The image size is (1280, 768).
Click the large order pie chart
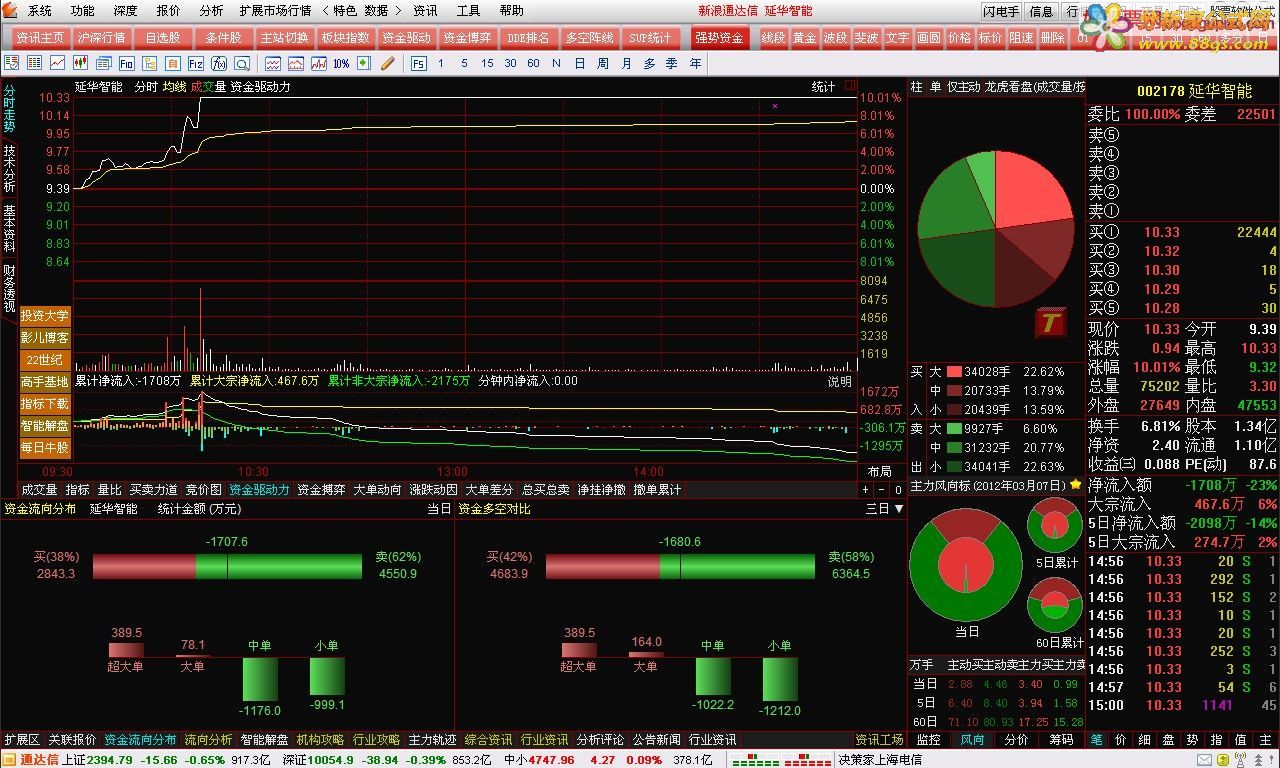tap(995, 231)
